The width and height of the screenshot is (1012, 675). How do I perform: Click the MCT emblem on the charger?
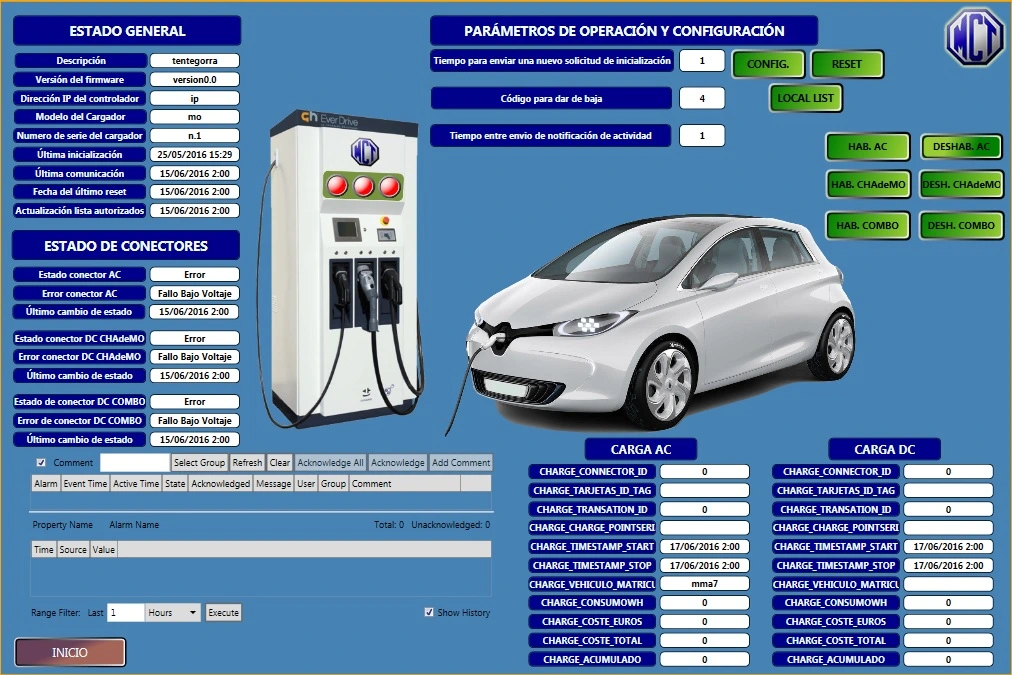click(x=364, y=151)
